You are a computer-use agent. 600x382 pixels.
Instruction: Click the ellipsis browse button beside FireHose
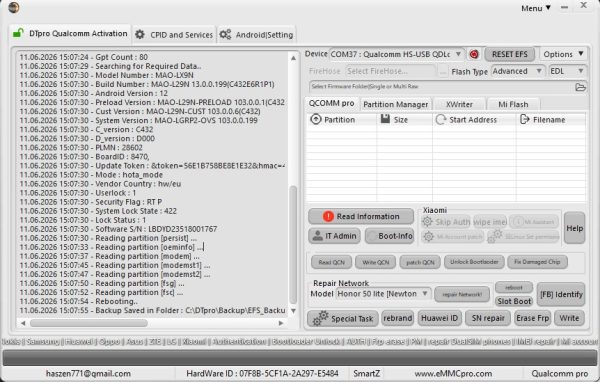pos(443,72)
